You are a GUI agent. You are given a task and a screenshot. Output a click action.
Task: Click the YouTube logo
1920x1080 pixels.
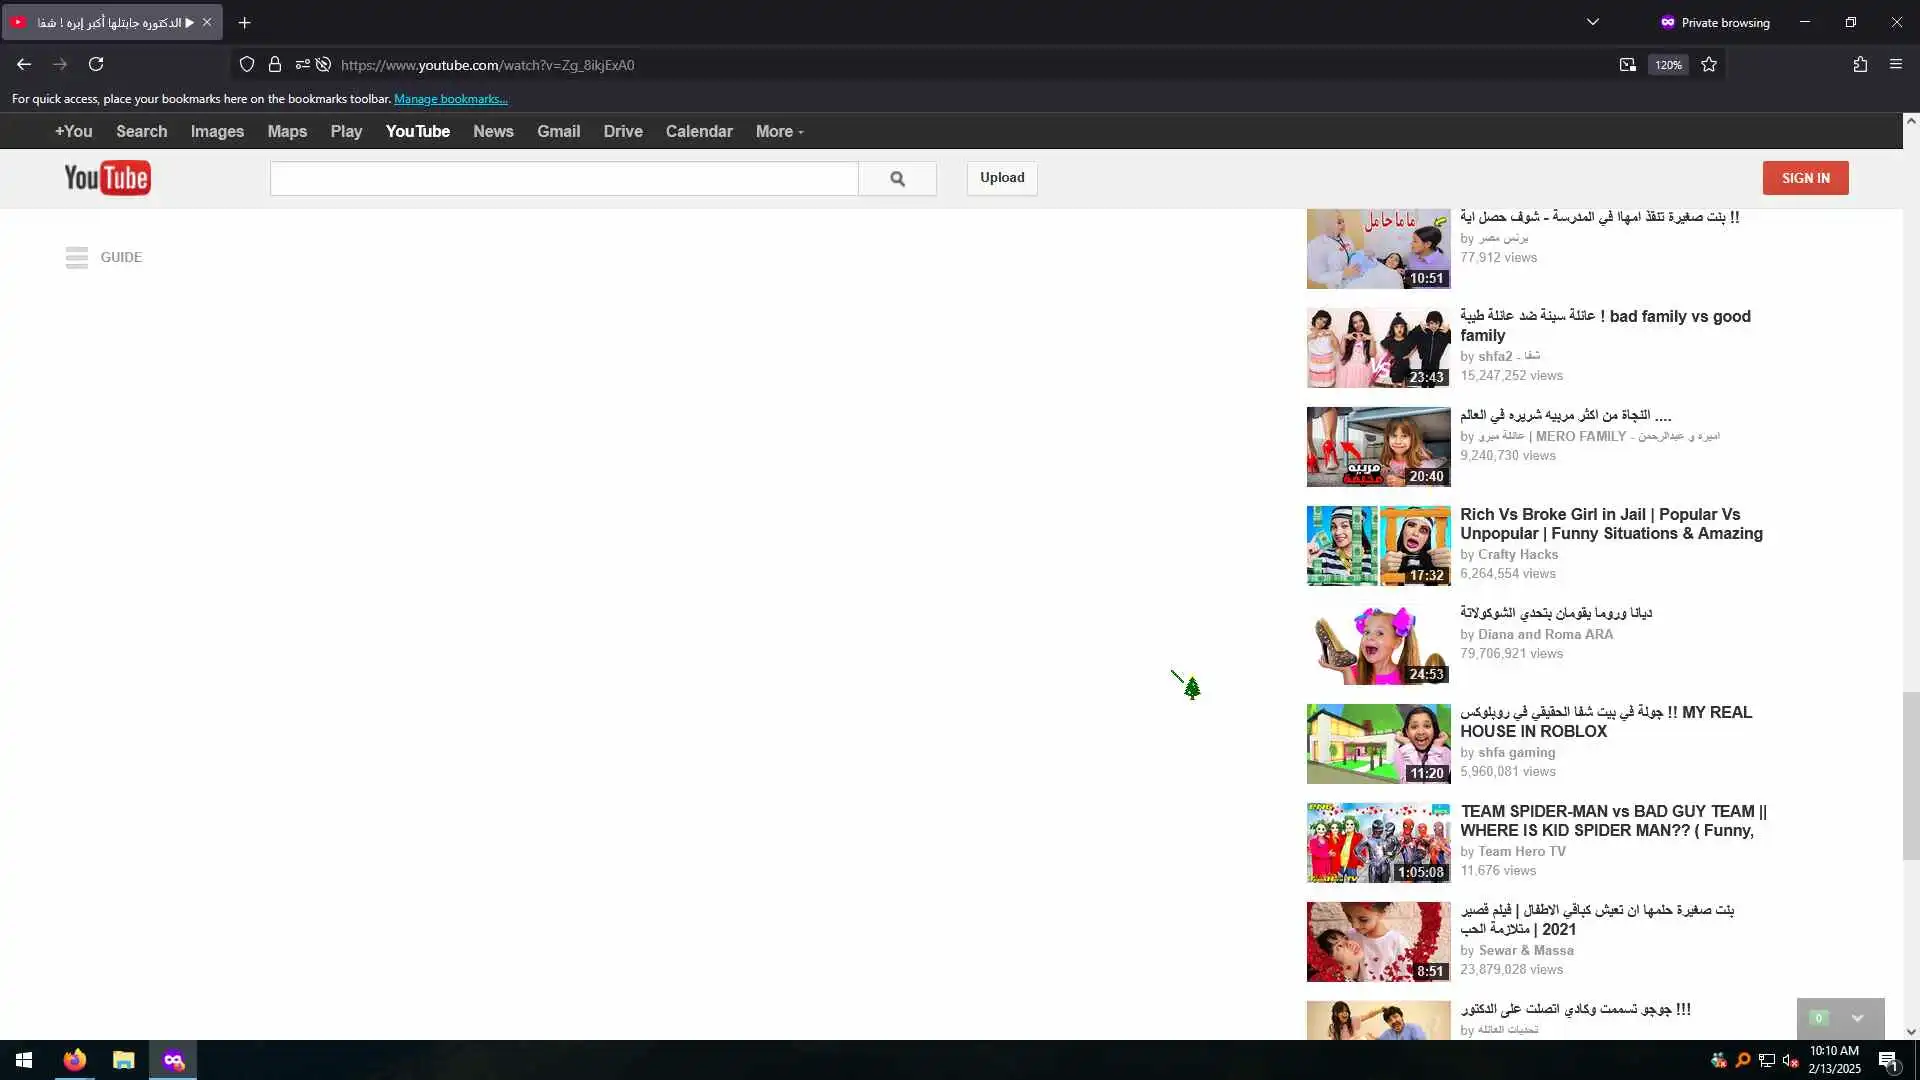[107, 178]
